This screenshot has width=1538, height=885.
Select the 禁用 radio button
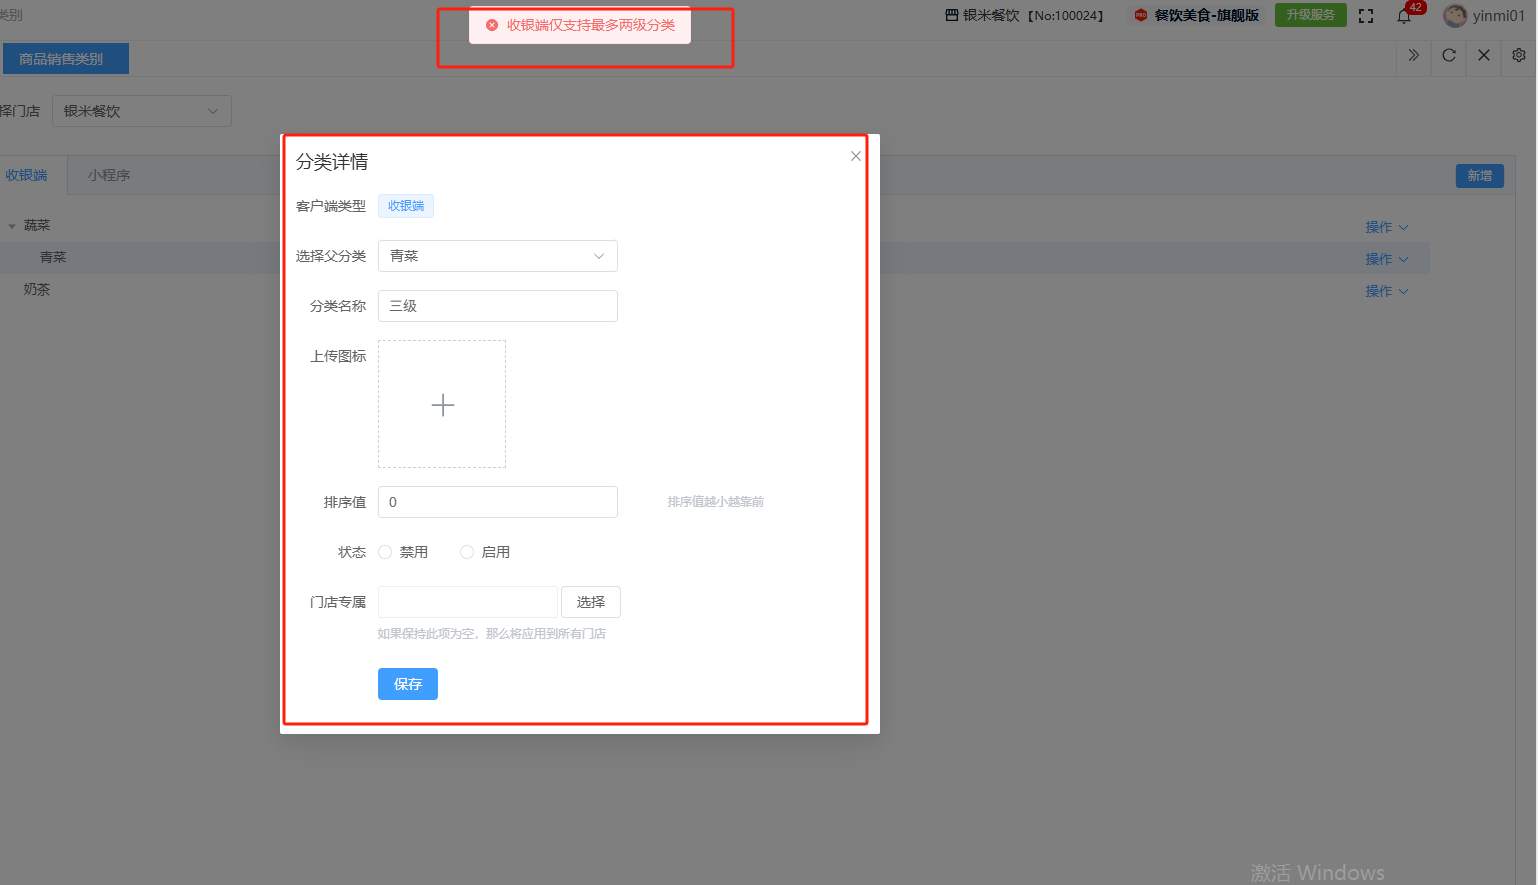(x=385, y=552)
